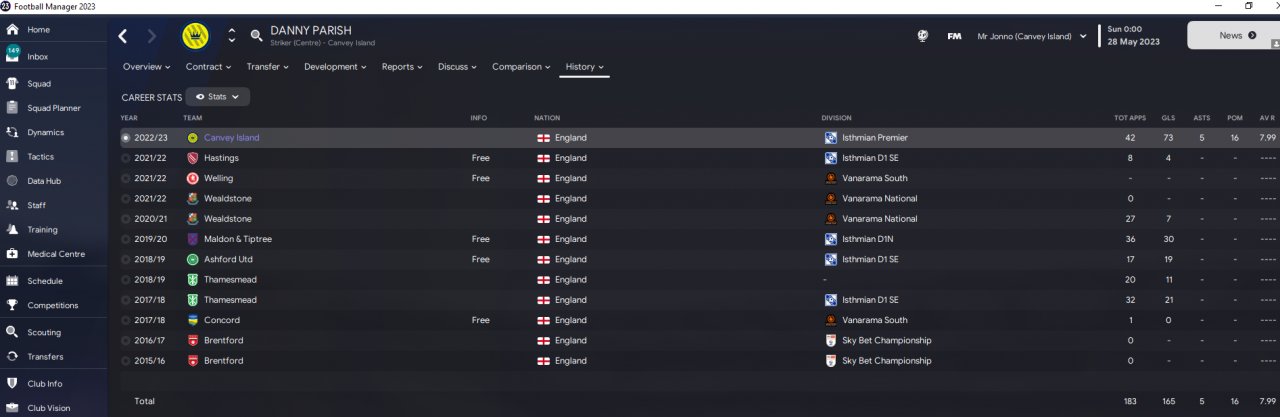Open the Comparison tab menu
The height and width of the screenshot is (417, 1280).
pos(520,67)
